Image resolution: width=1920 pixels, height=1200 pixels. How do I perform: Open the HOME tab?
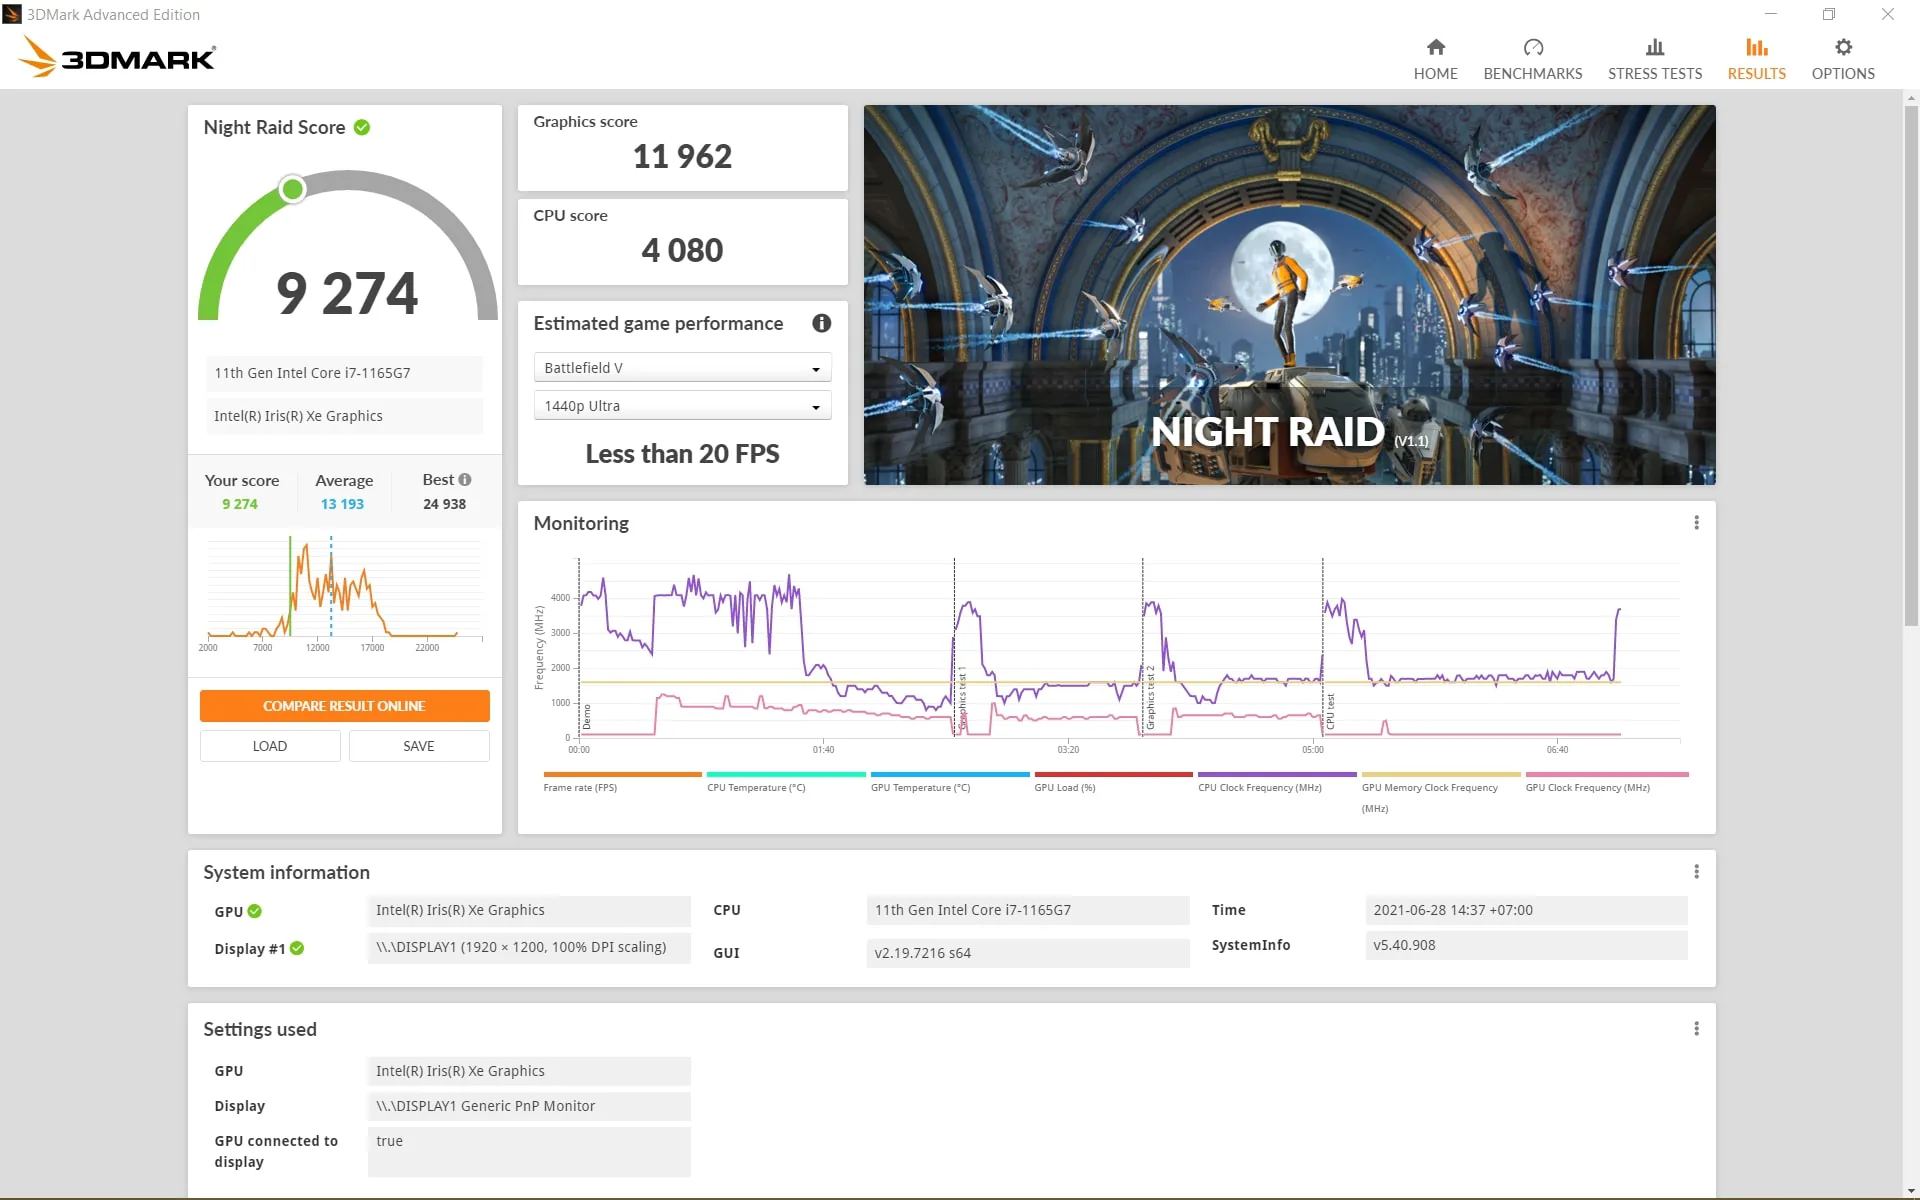[x=1435, y=59]
